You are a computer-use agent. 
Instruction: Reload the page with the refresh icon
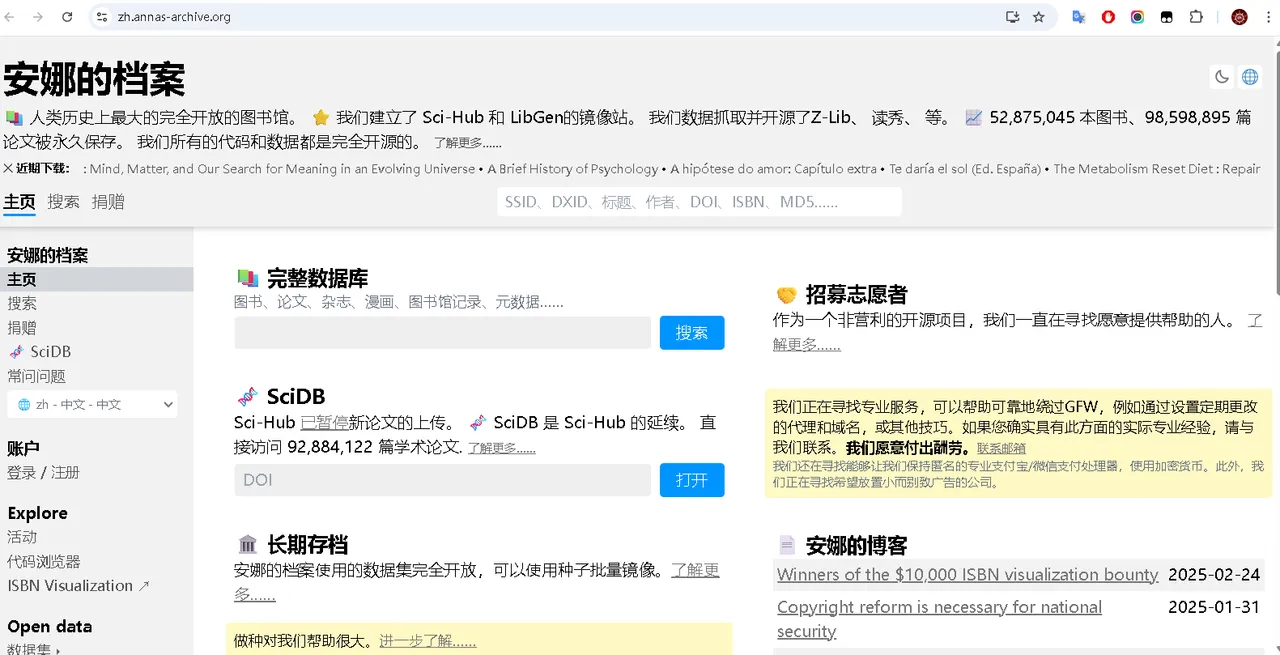67,17
